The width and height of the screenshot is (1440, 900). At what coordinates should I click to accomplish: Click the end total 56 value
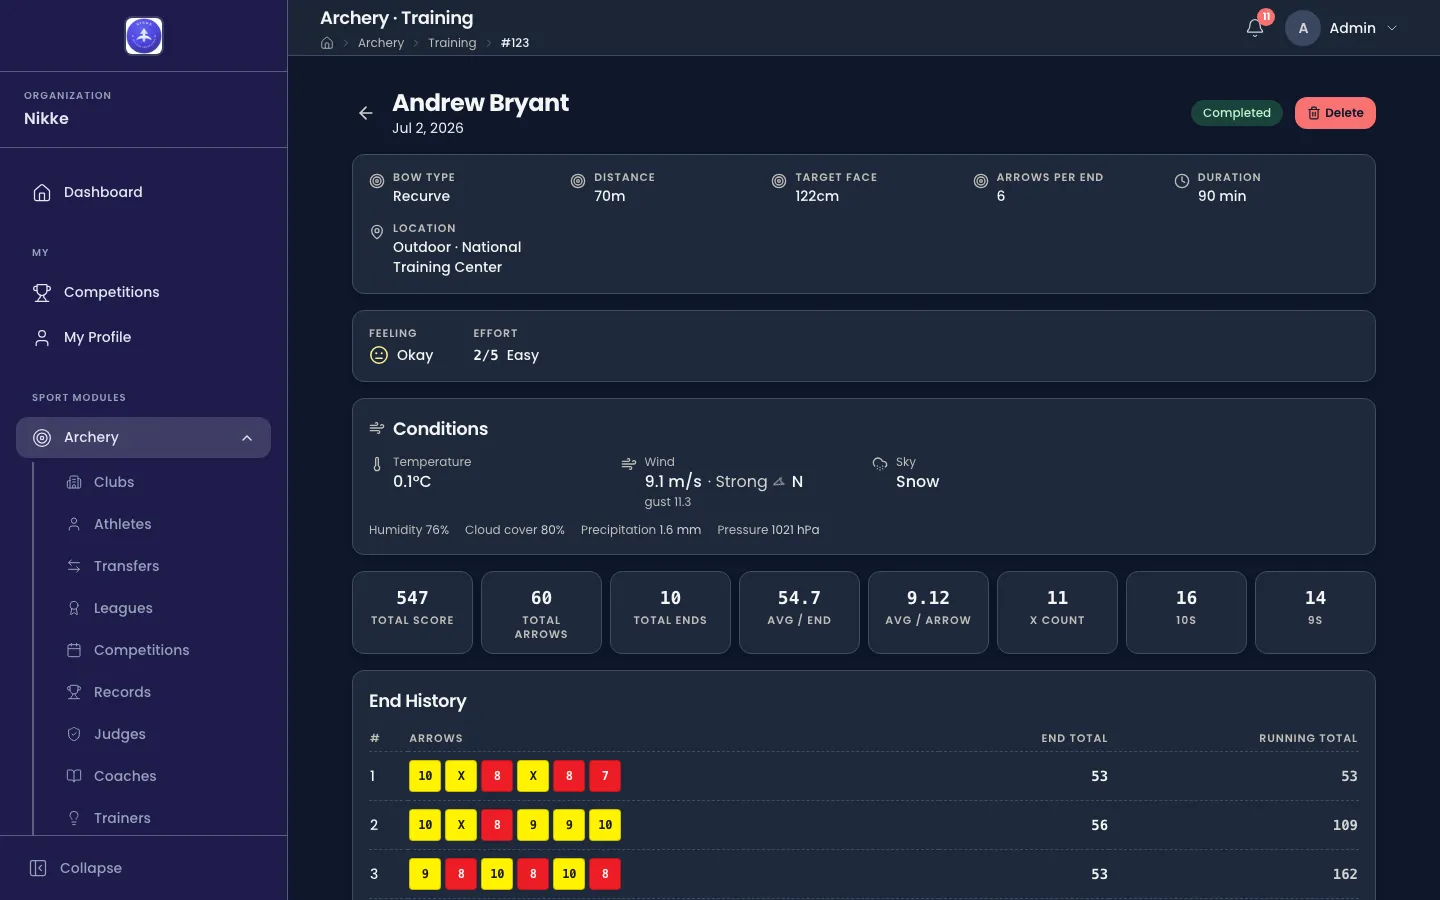tap(1099, 825)
